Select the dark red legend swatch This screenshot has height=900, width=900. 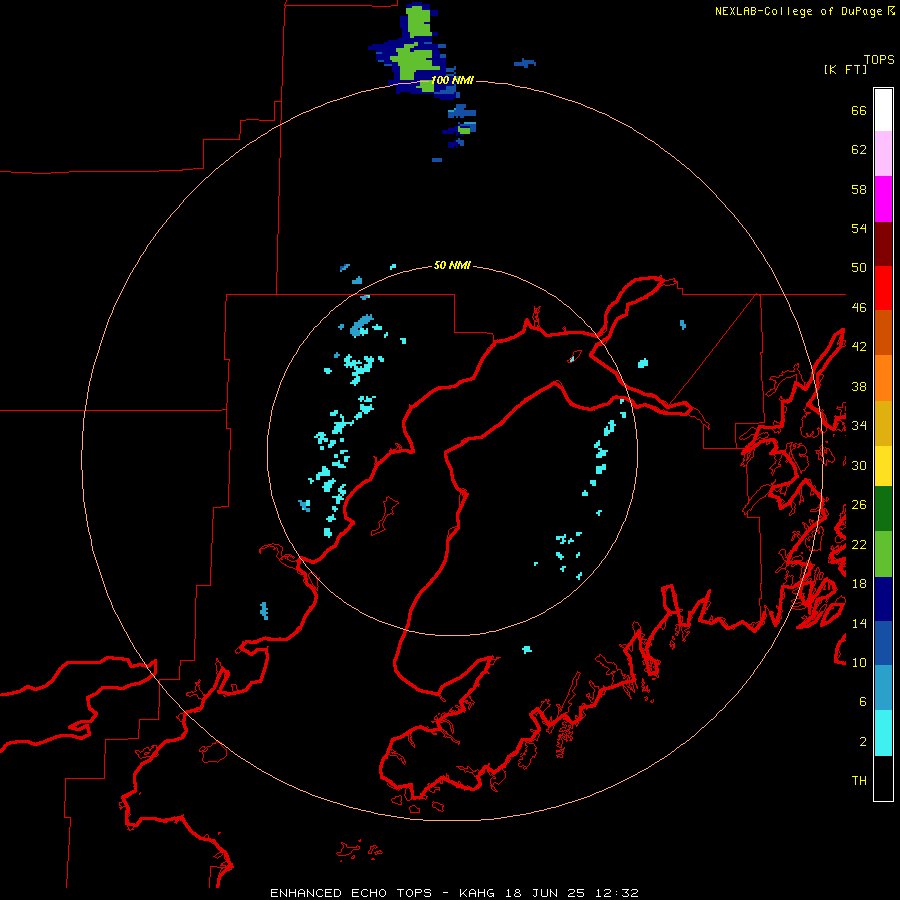tap(883, 244)
